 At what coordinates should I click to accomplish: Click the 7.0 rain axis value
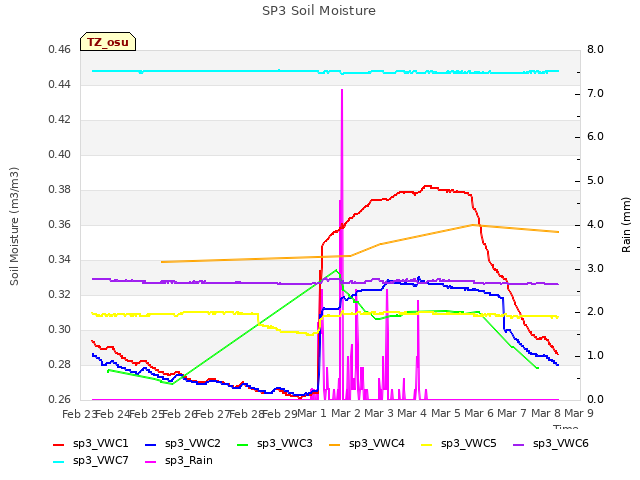tap(595, 93)
